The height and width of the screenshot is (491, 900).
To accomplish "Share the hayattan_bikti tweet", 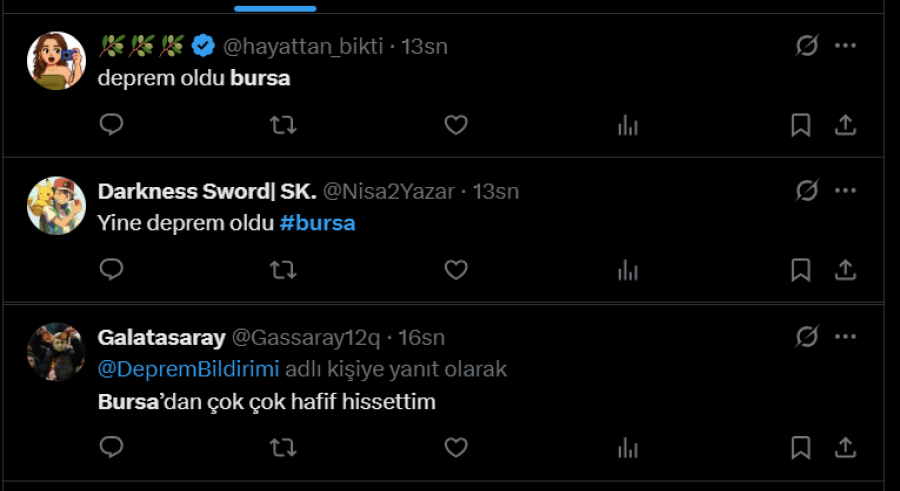I will pos(845,125).
